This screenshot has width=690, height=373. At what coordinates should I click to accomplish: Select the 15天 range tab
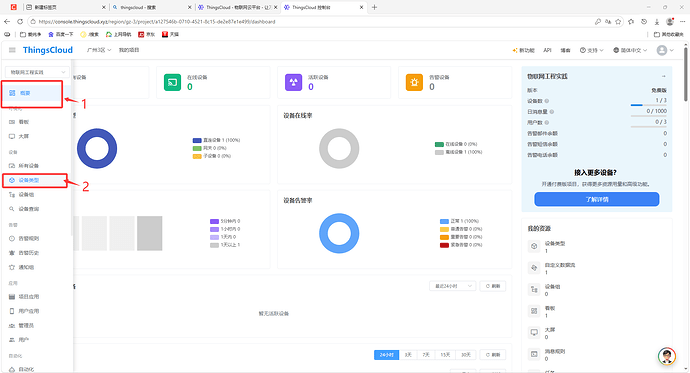445,355
